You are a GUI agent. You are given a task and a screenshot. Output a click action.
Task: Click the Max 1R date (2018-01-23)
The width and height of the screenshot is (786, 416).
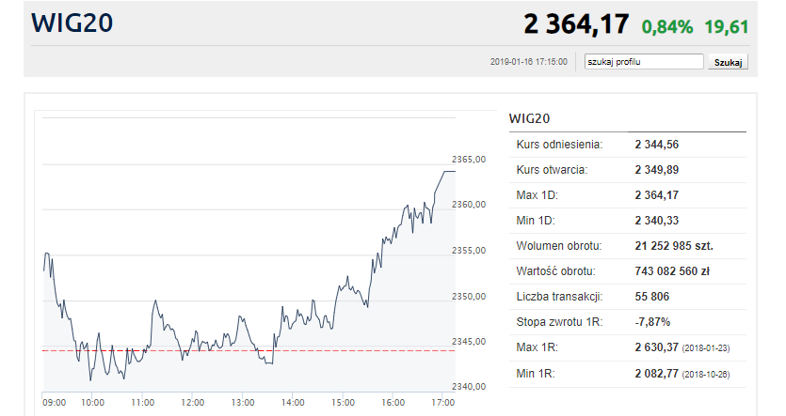708,348
